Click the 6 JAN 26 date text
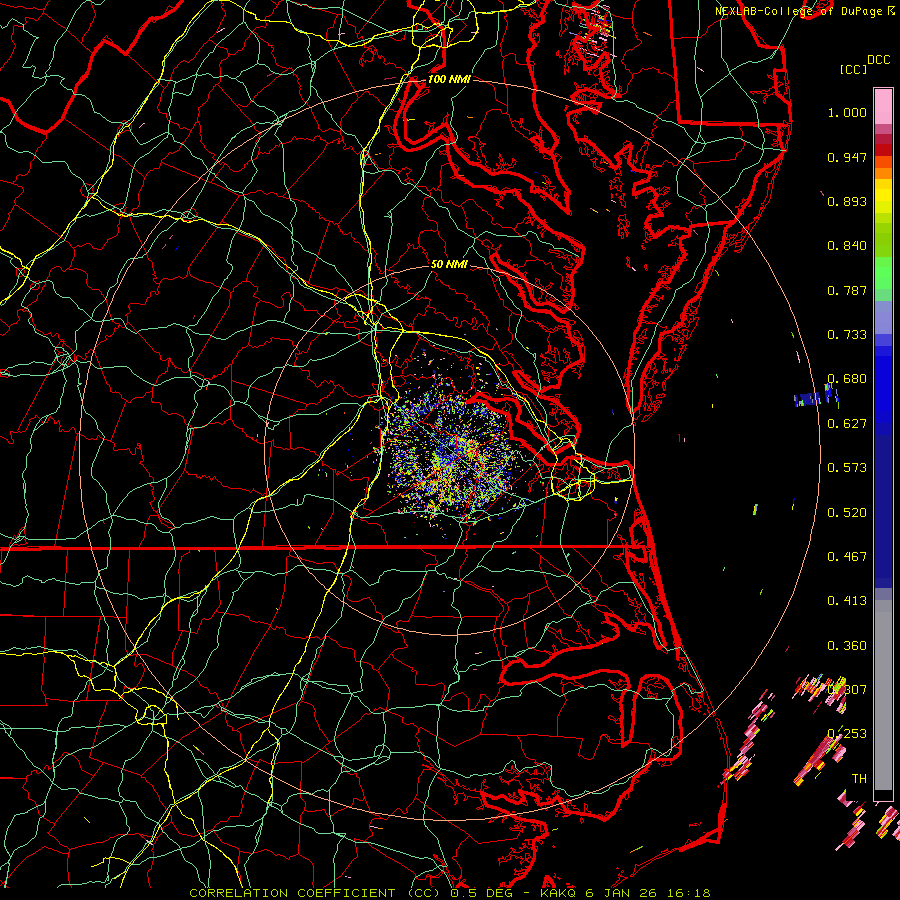The height and width of the screenshot is (900, 900). pyautogui.click(x=623, y=893)
